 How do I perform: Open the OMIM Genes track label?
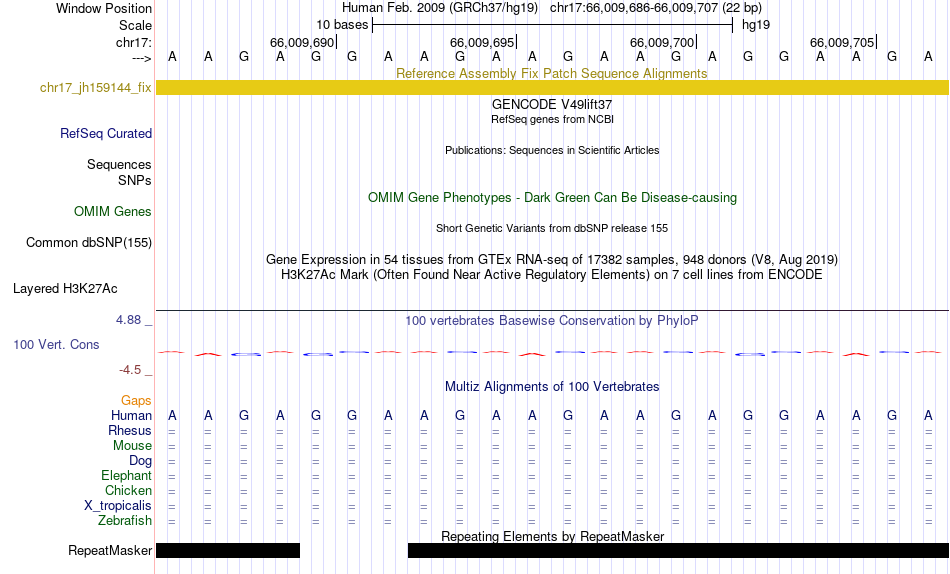pyautogui.click(x=112, y=211)
